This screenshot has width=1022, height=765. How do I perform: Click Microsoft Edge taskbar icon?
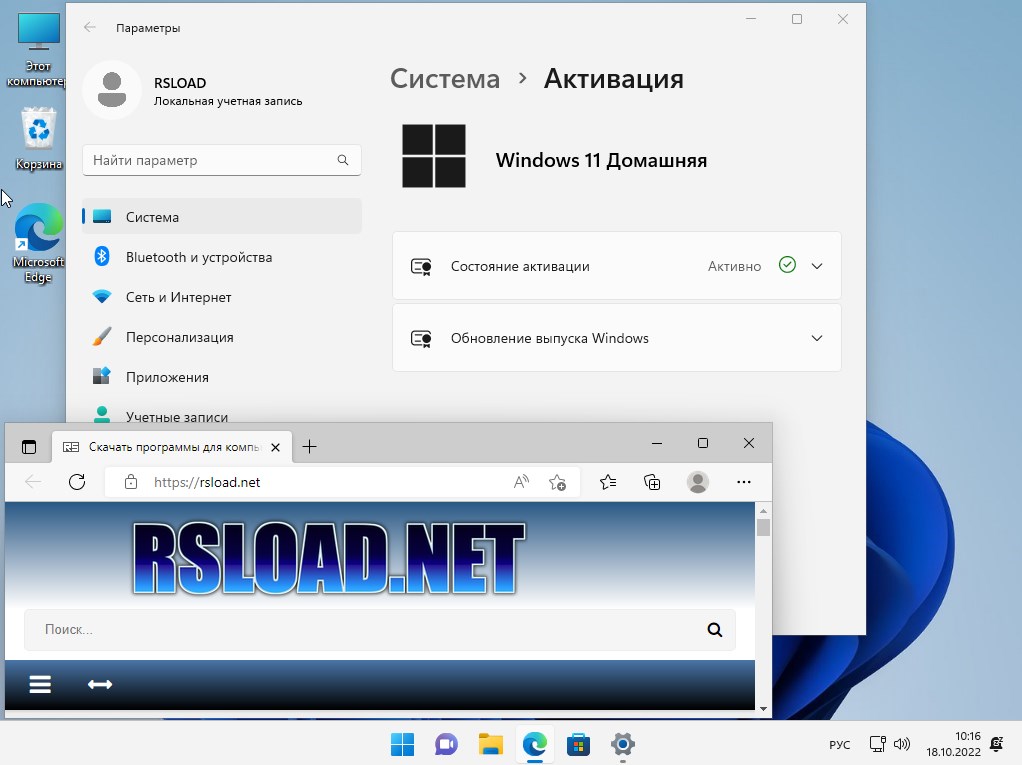(534, 744)
